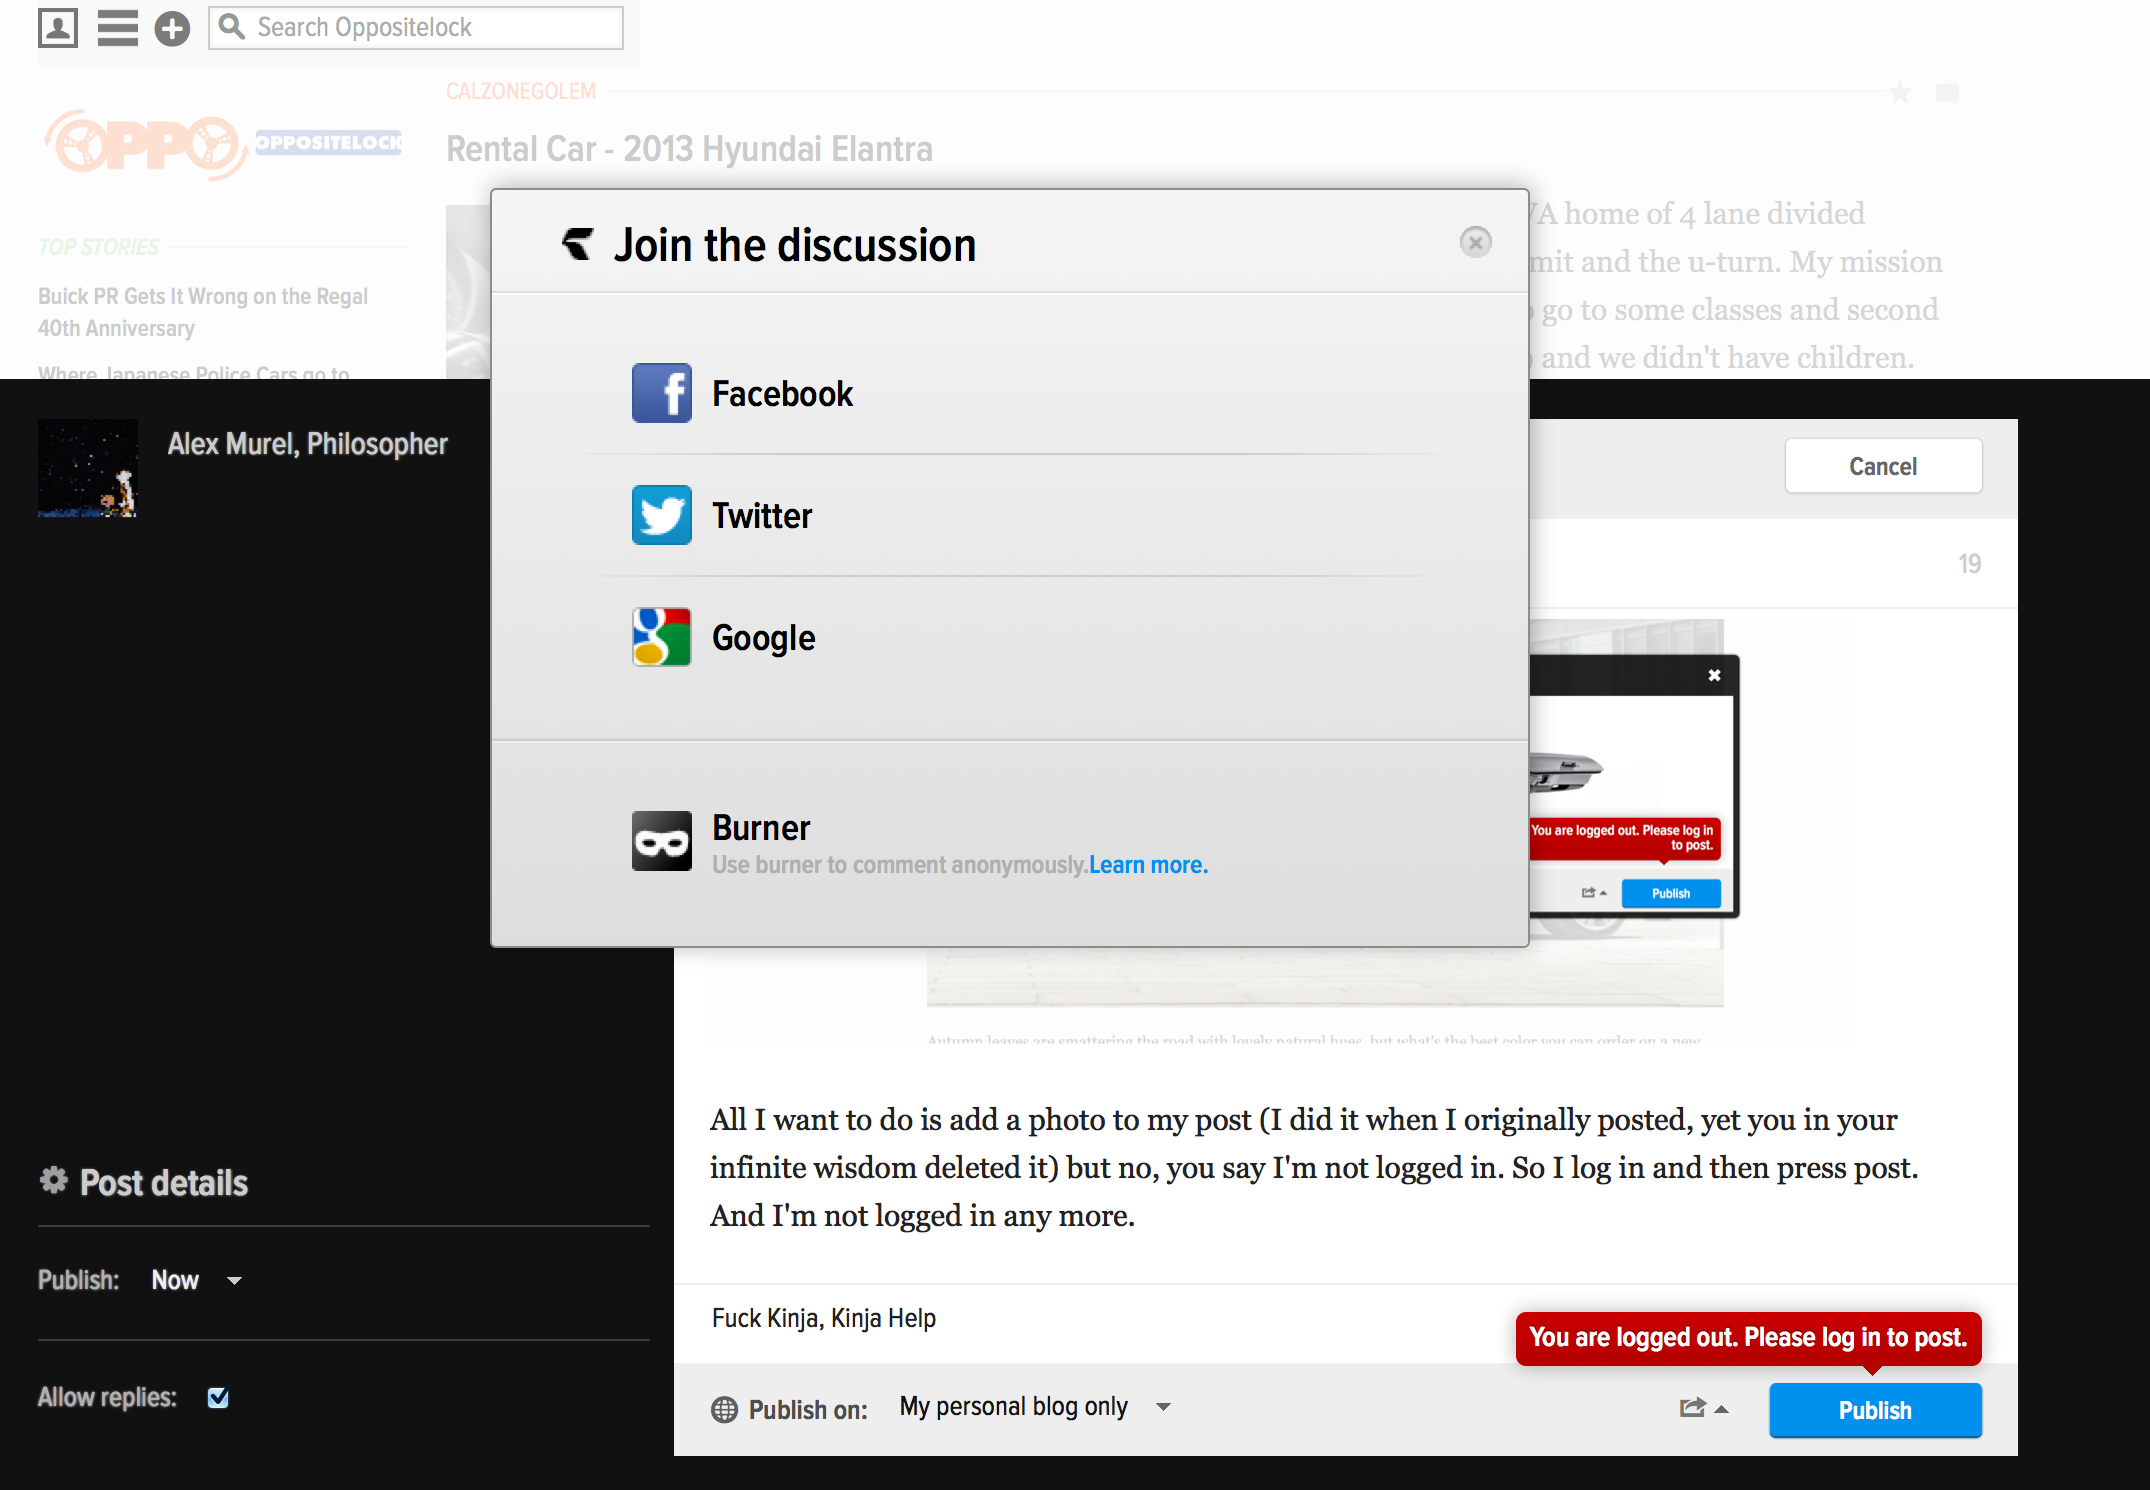This screenshot has width=2150, height=1490.
Task: Toggle Allow replies checkbox
Action: pos(218,1397)
